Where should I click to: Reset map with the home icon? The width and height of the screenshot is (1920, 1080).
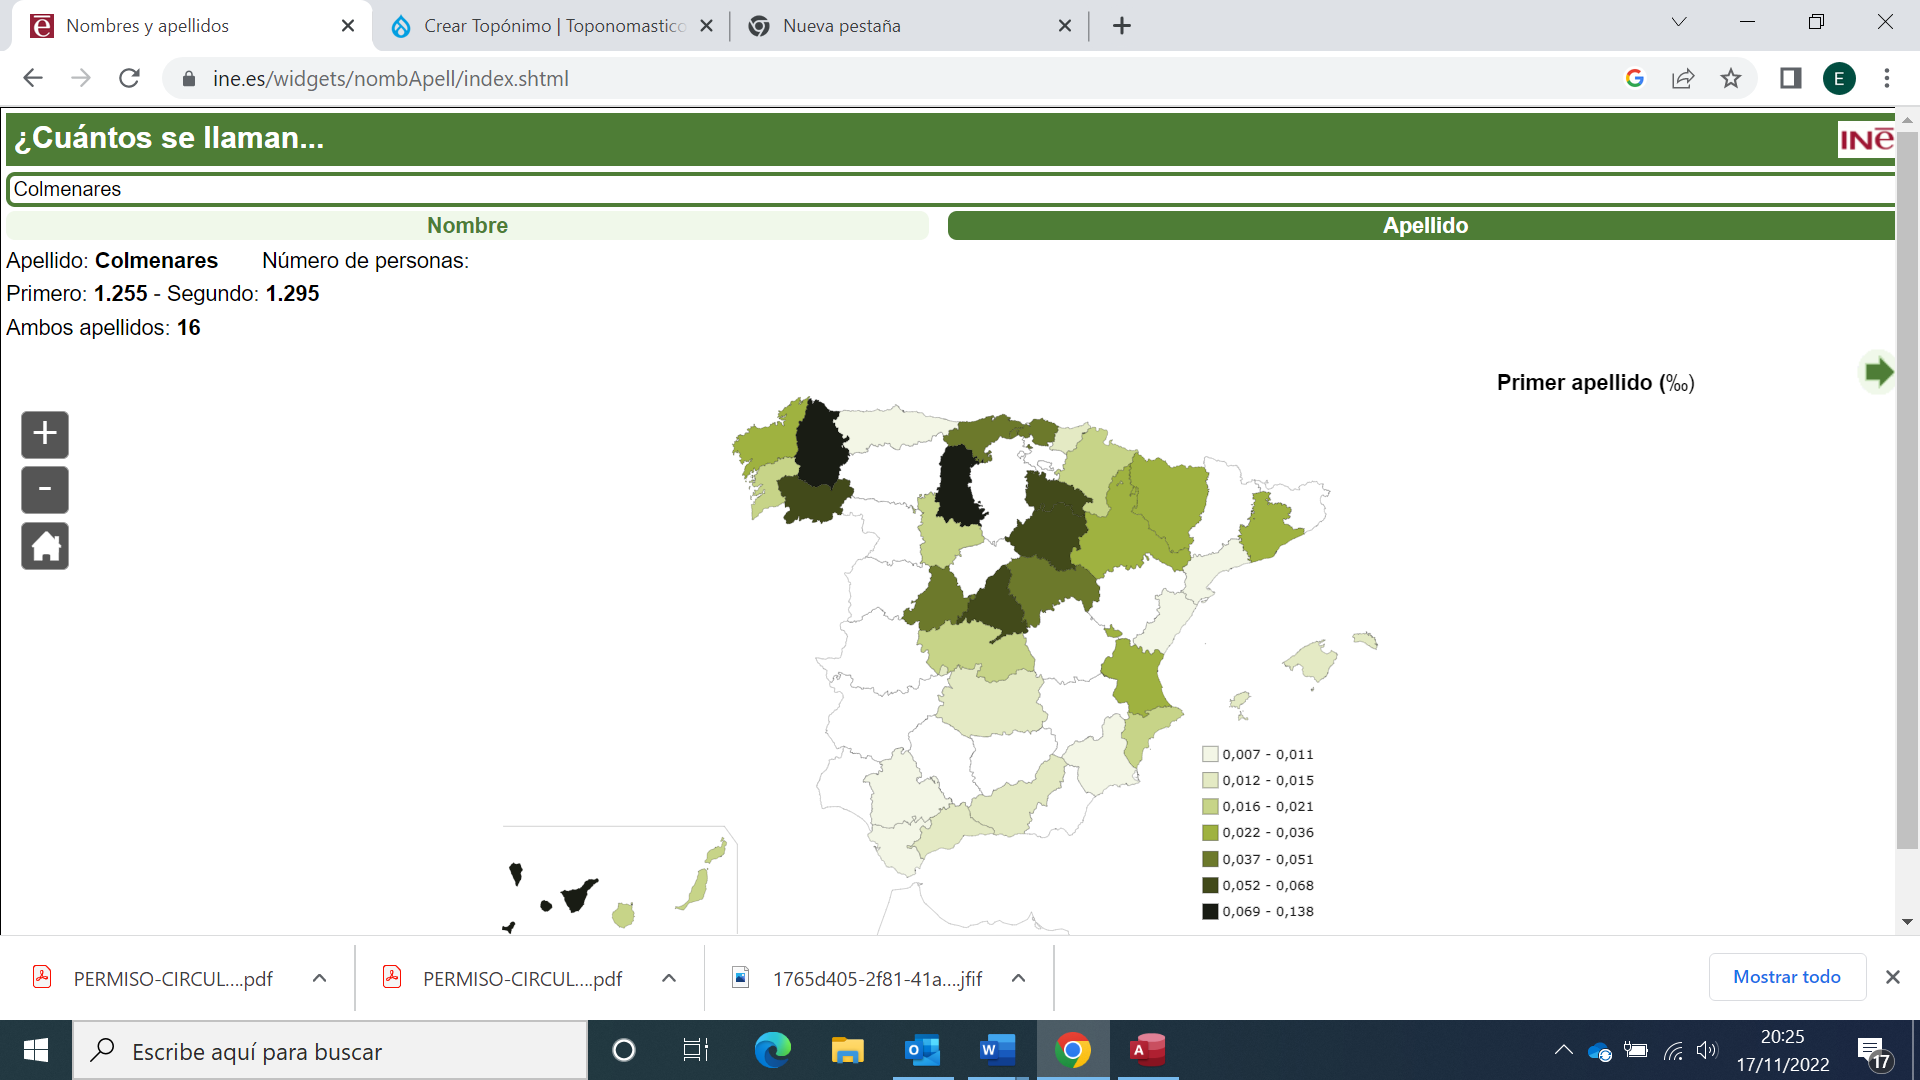click(45, 546)
